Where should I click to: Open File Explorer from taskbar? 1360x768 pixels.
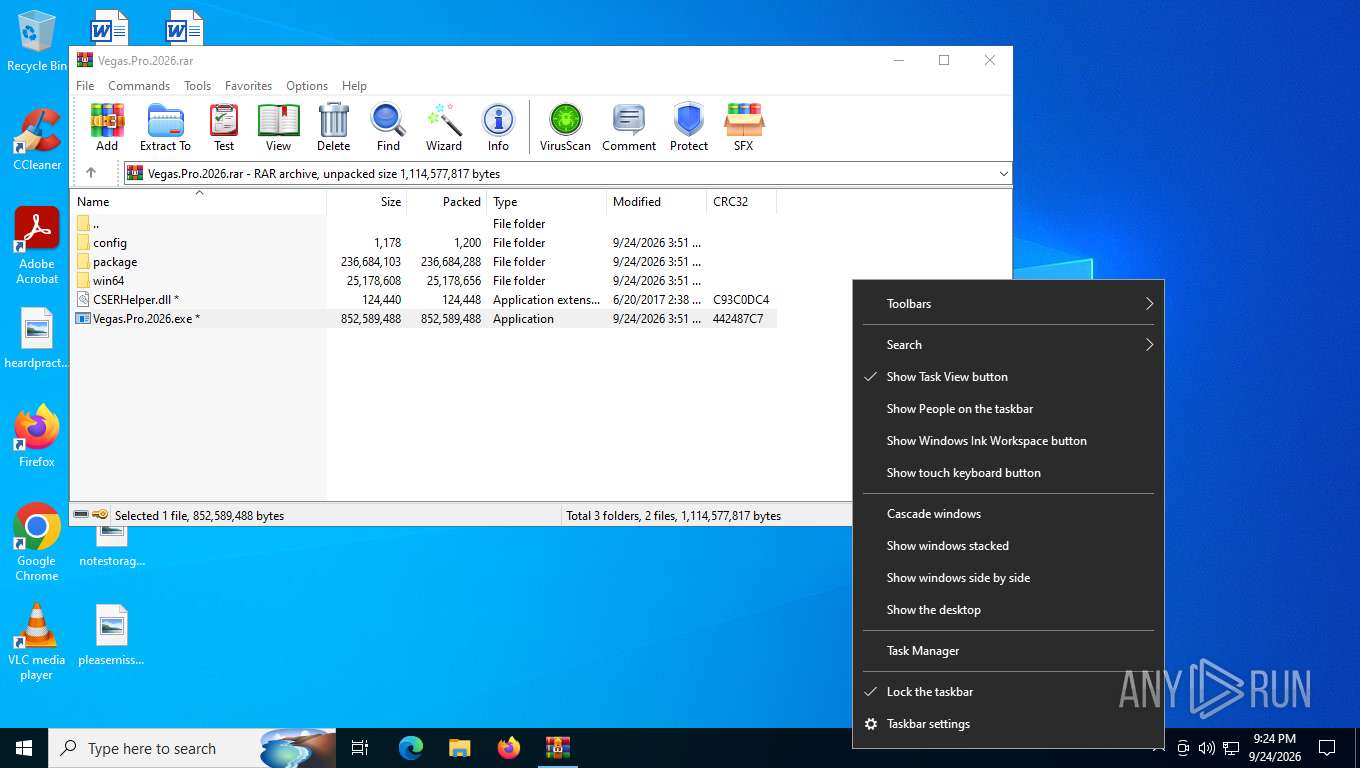(460, 748)
